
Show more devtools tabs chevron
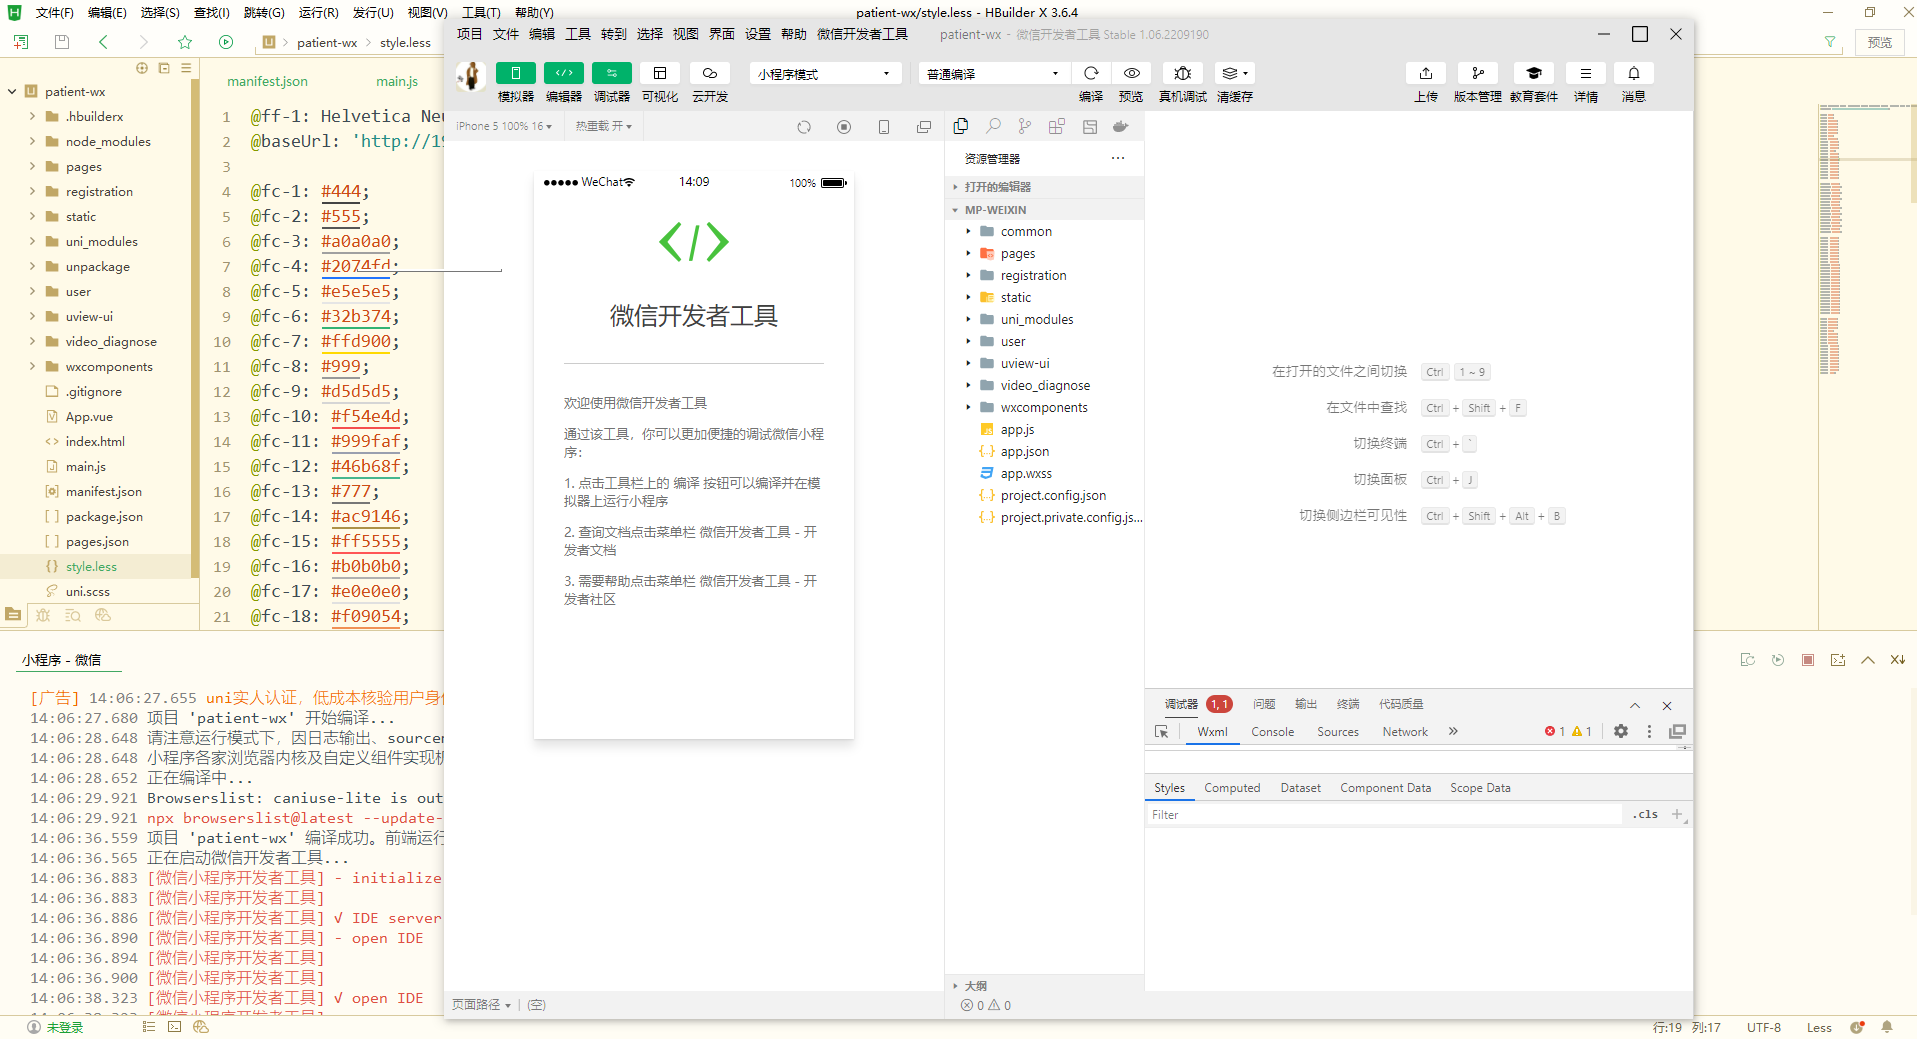(x=1453, y=731)
